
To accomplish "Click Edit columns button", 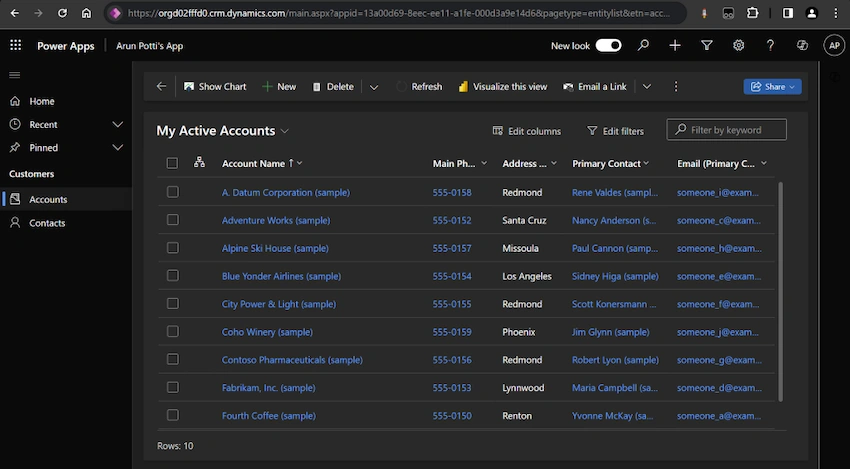I will [527, 131].
